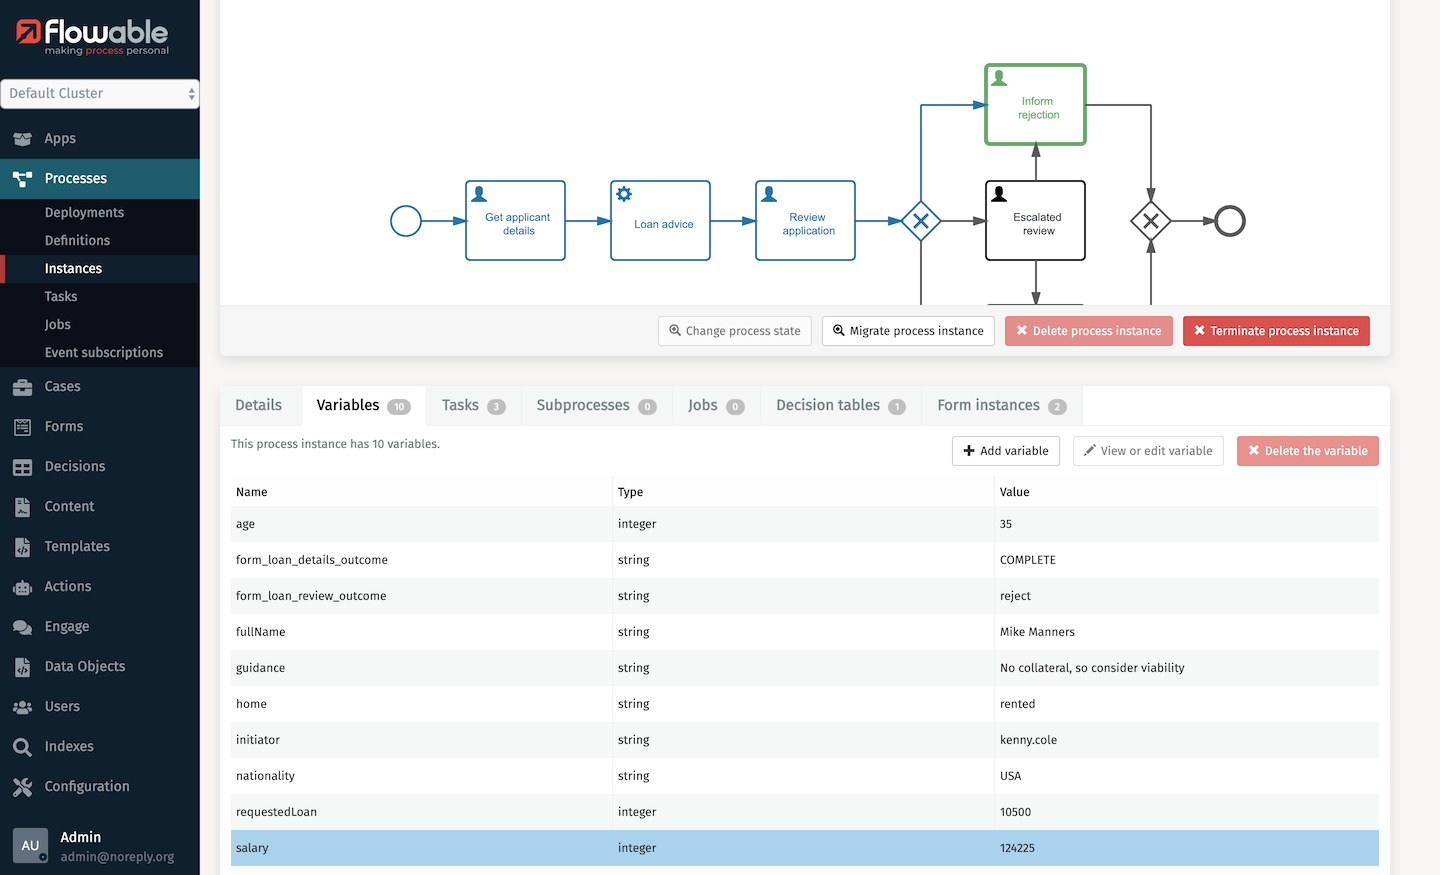Click the Configuration tools icon
Viewport: 1440px width, 875px height.
(x=22, y=787)
